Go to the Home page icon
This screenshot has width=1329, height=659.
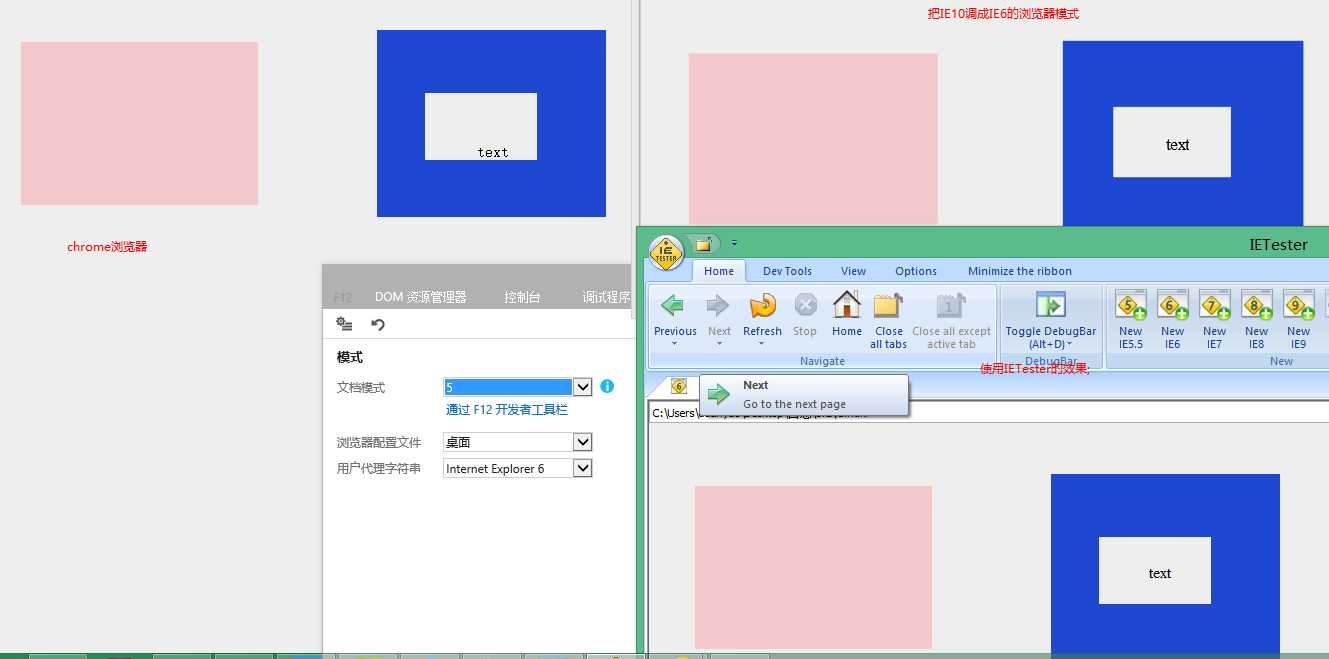point(847,305)
